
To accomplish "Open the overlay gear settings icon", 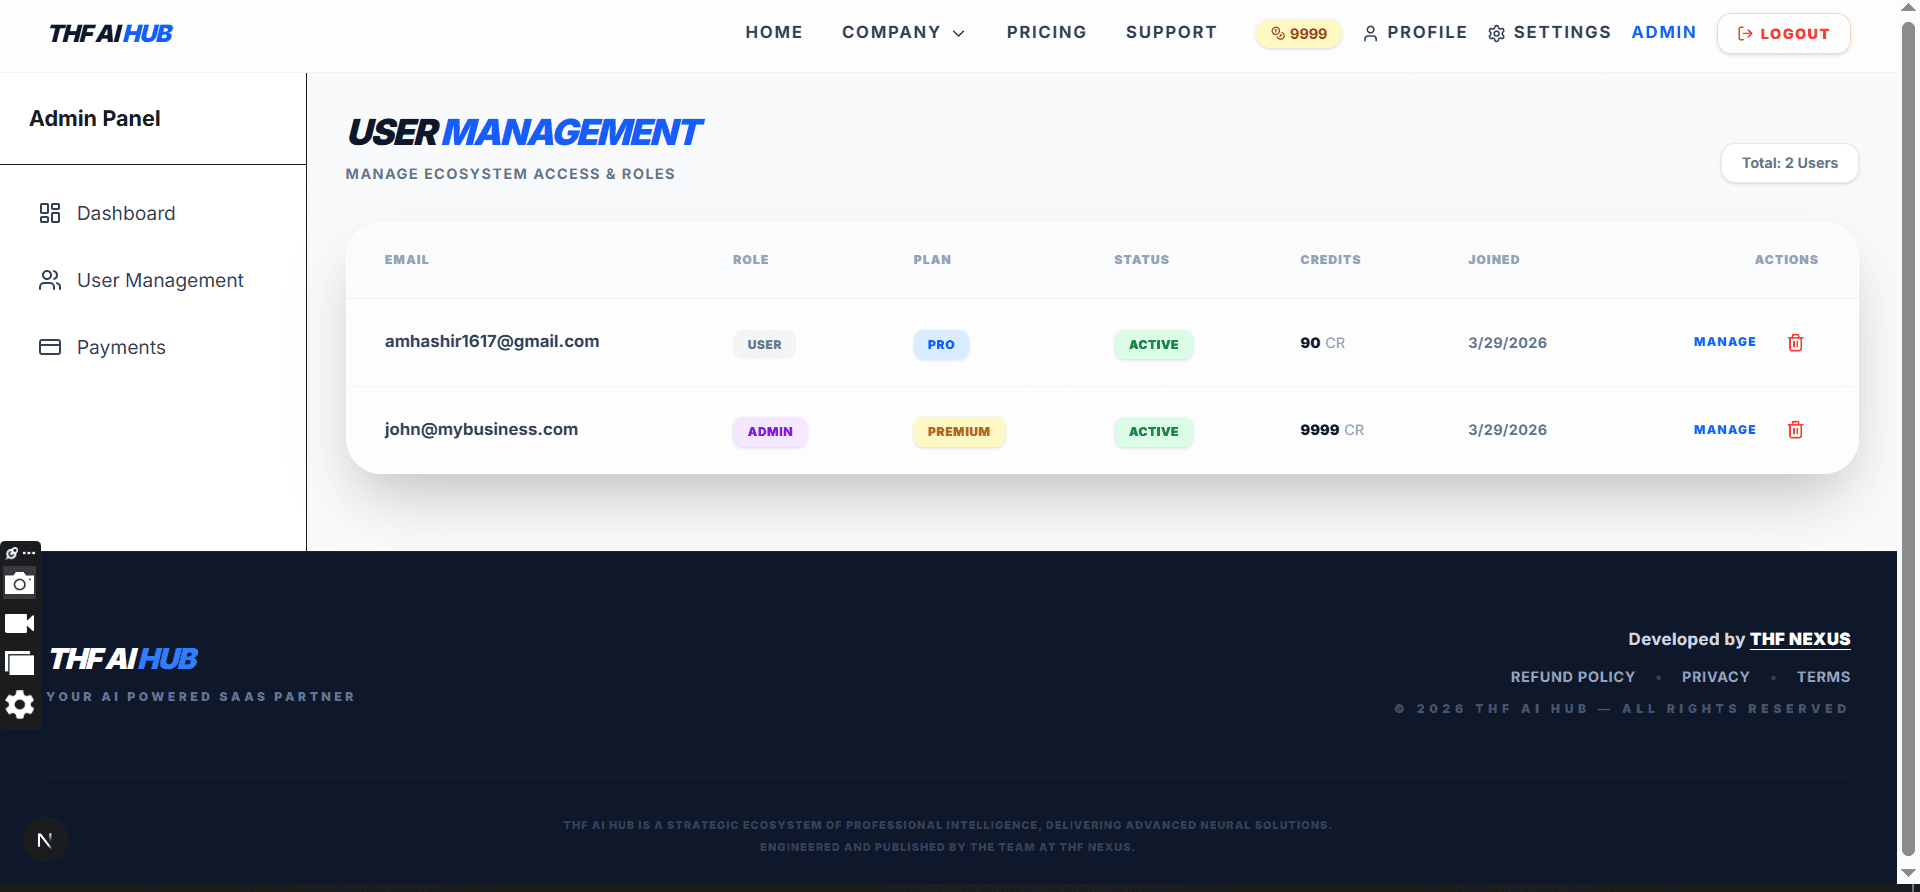I will tap(20, 705).
